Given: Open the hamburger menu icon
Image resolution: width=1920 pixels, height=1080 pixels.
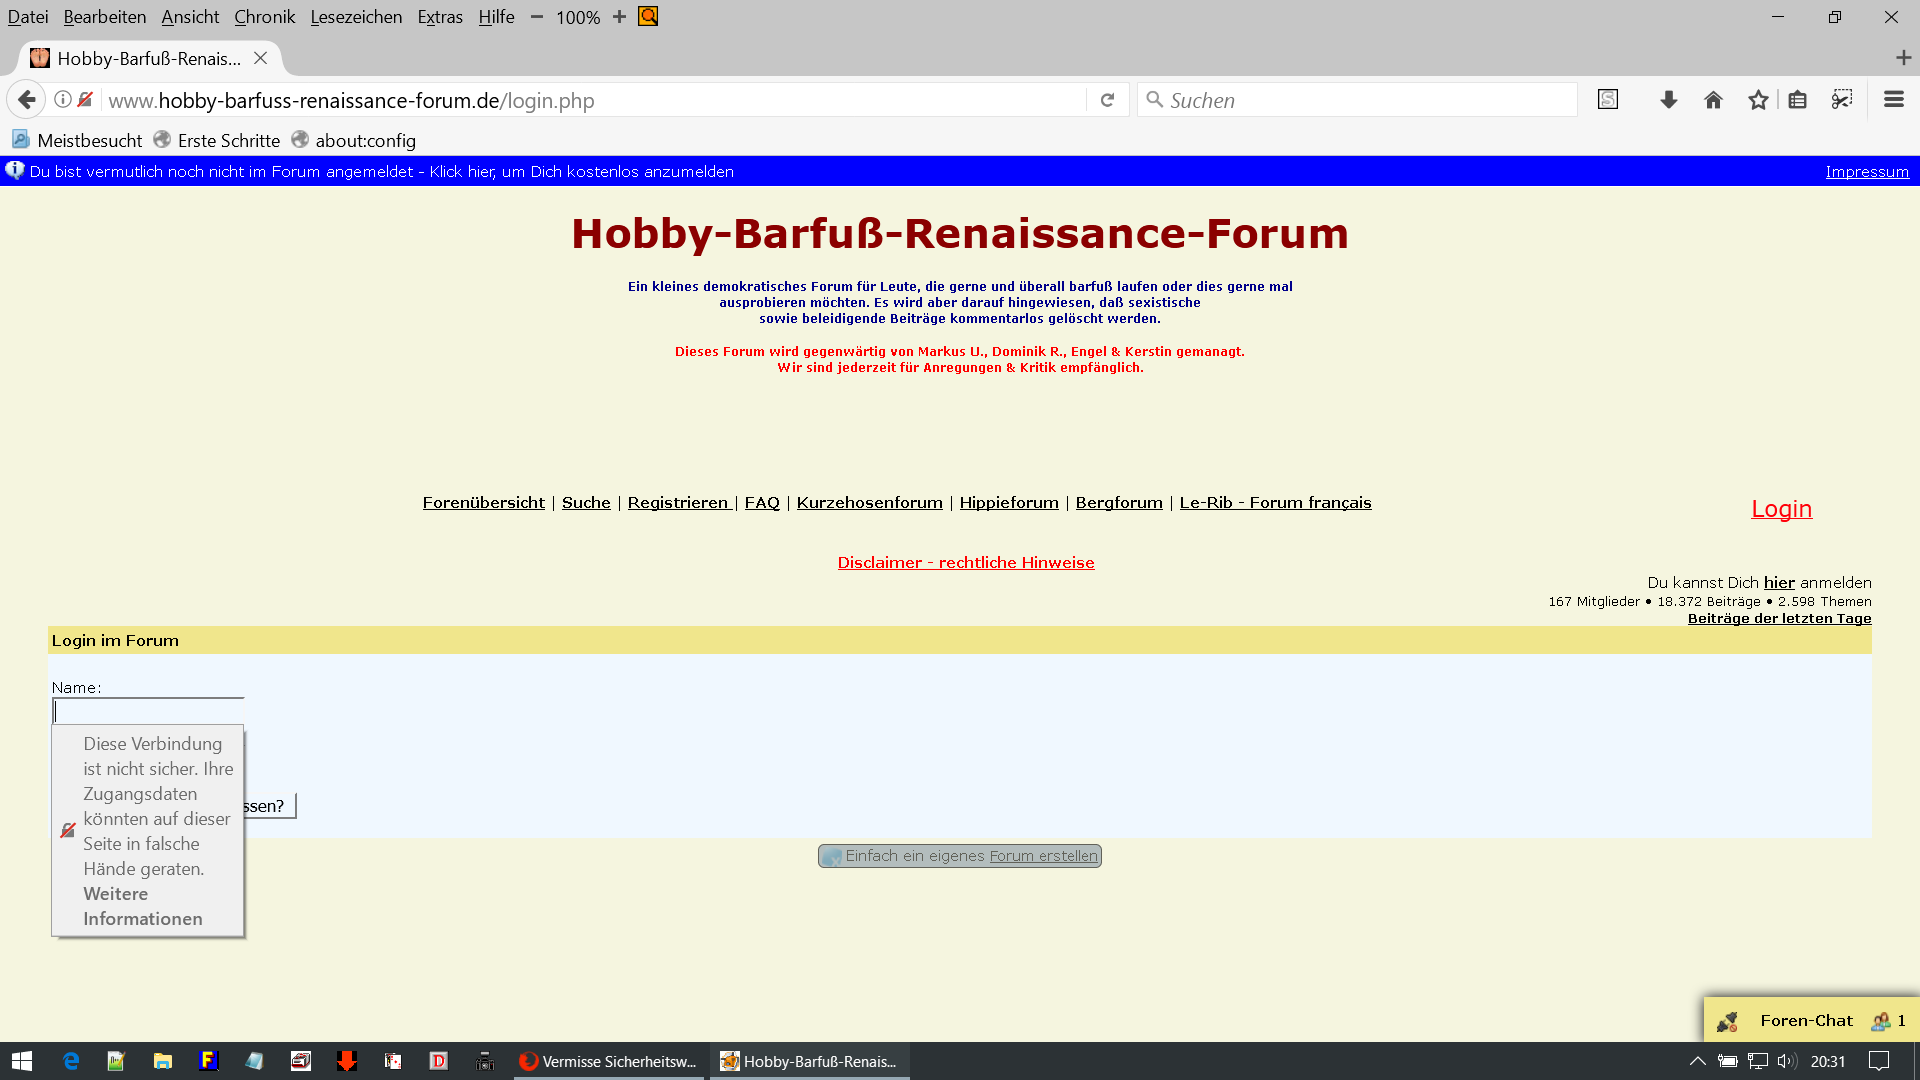Looking at the screenshot, I should point(1893,100).
